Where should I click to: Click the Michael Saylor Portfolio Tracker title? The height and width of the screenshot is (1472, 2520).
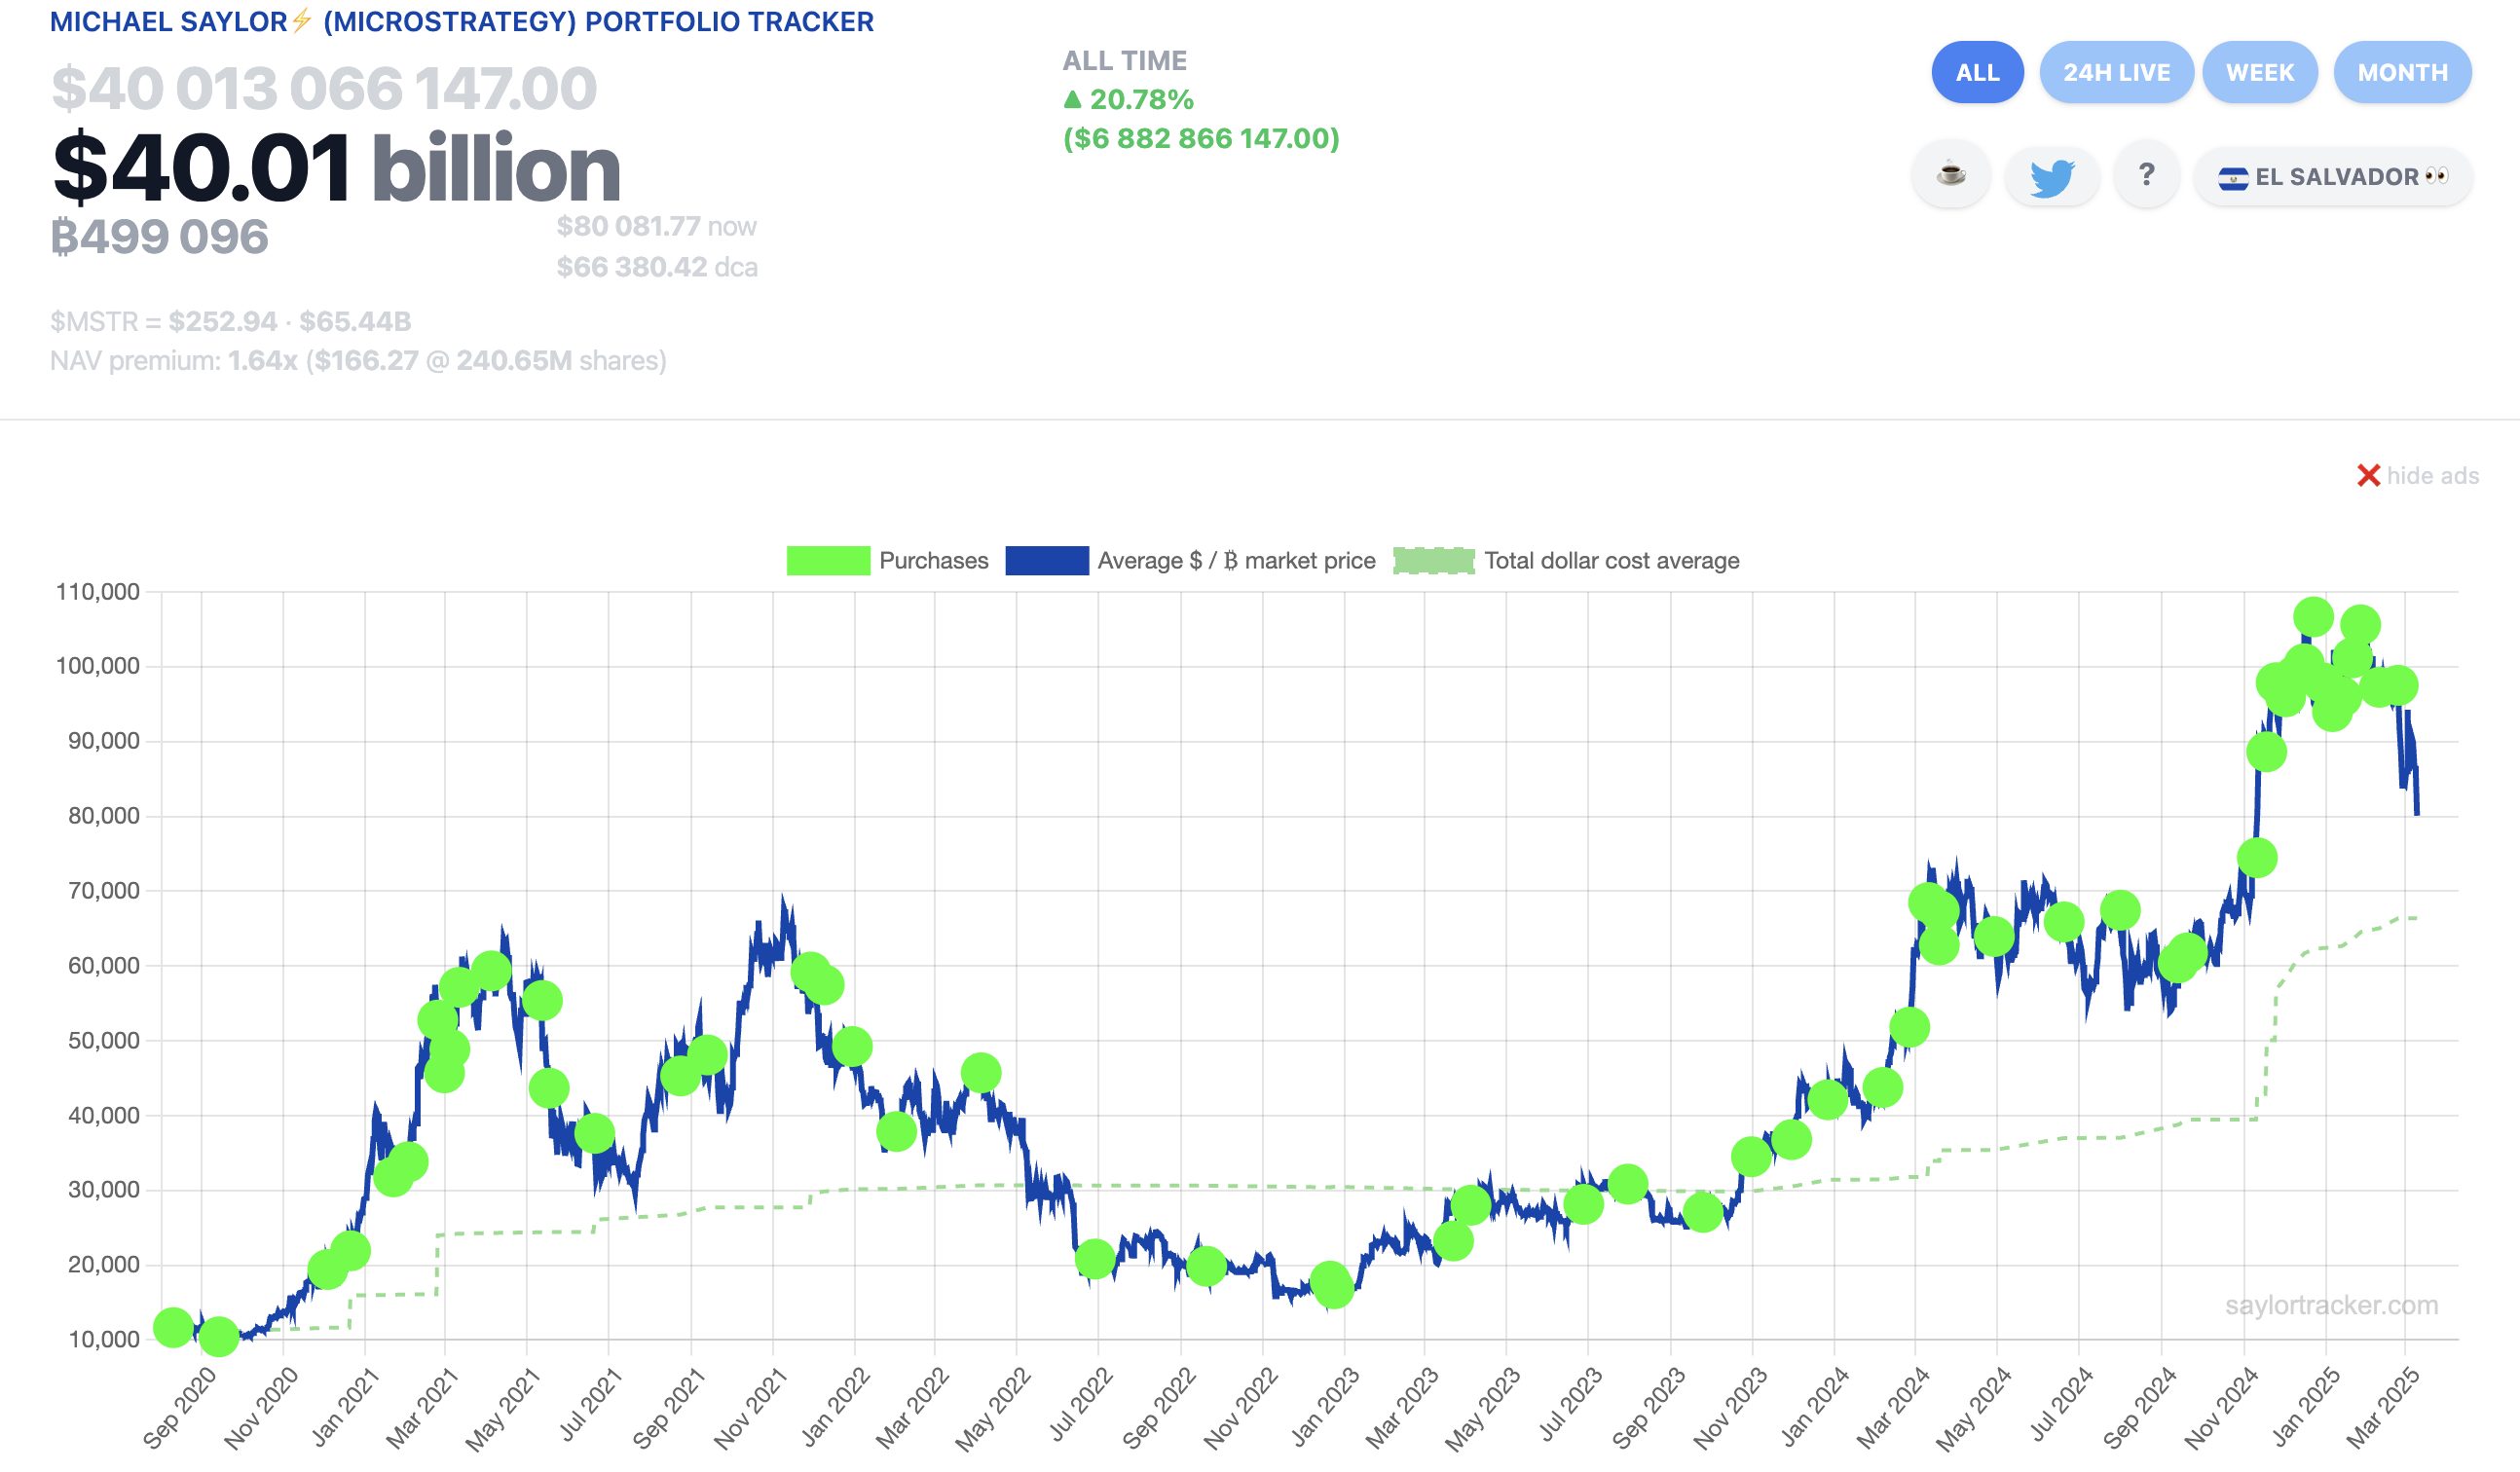click(462, 22)
